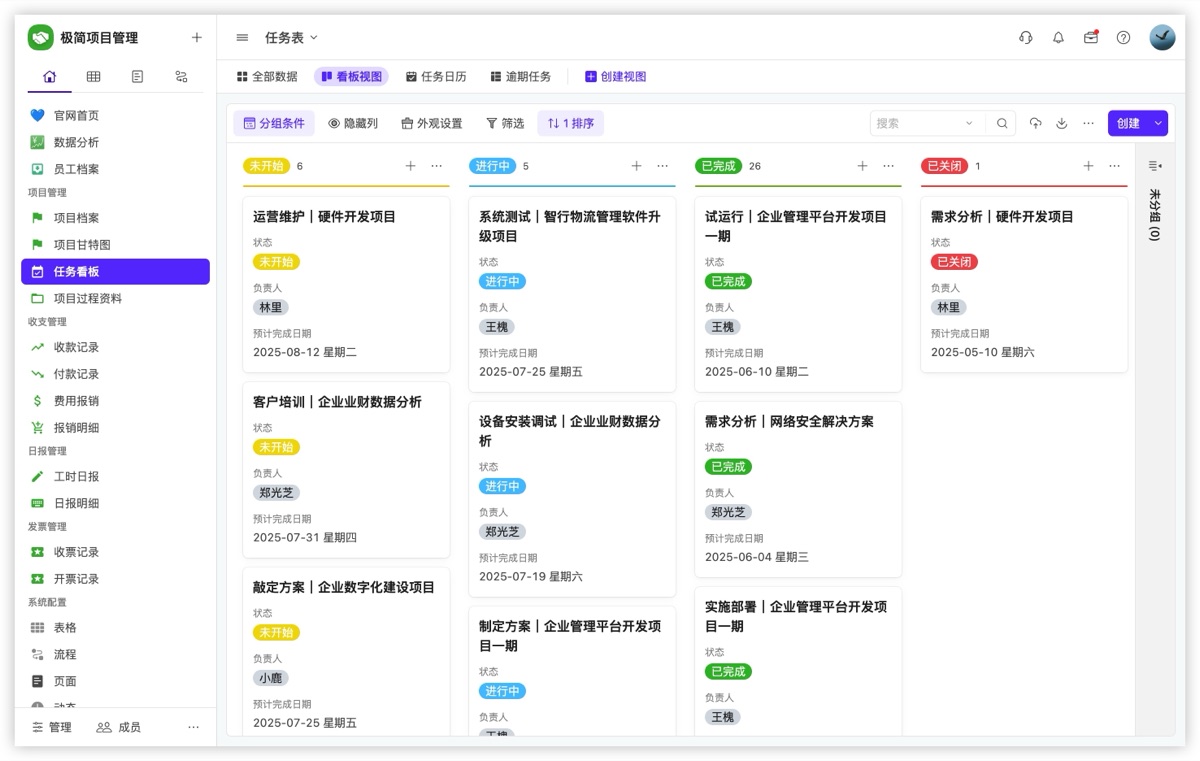
Task: Open card 运营维护｜硬件开发项目
Action: (346, 284)
